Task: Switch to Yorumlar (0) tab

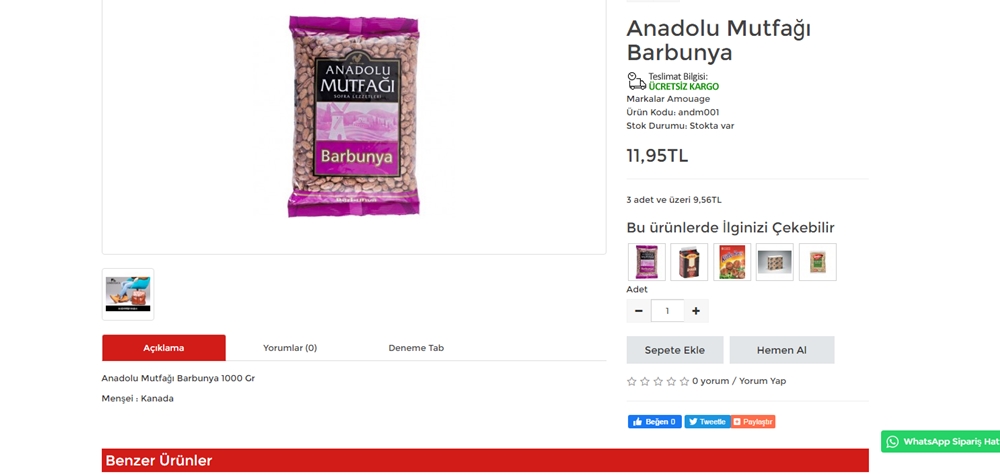Action: (x=290, y=348)
